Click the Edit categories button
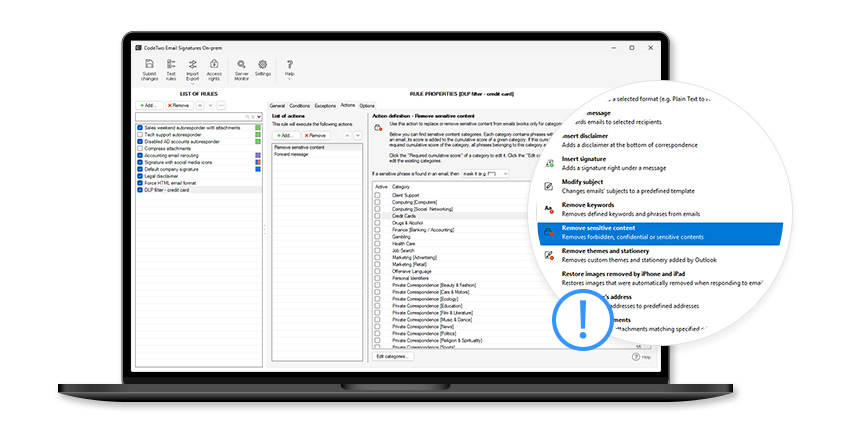The width and height of the screenshot is (850, 432). tap(392, 356)
